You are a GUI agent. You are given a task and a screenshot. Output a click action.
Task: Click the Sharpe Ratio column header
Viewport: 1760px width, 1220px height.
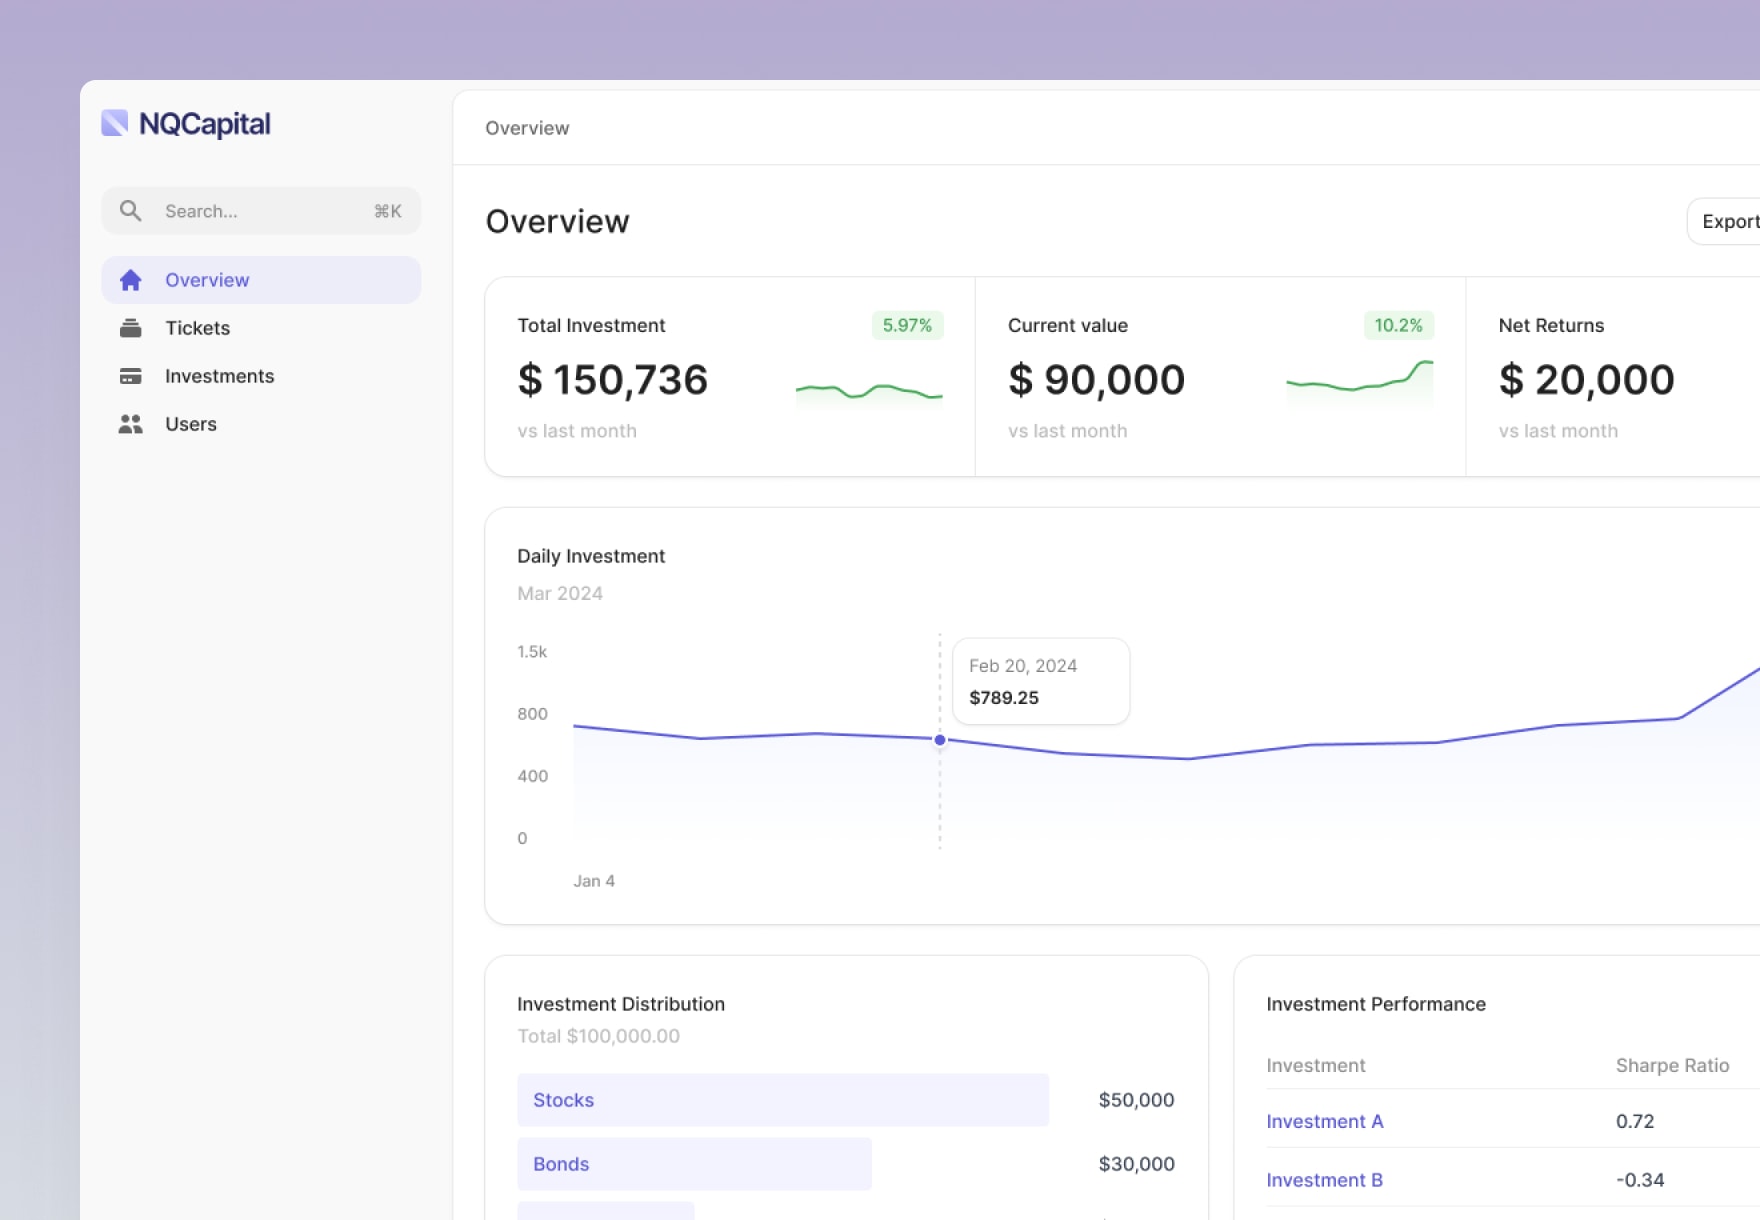click(1672, 1065)
